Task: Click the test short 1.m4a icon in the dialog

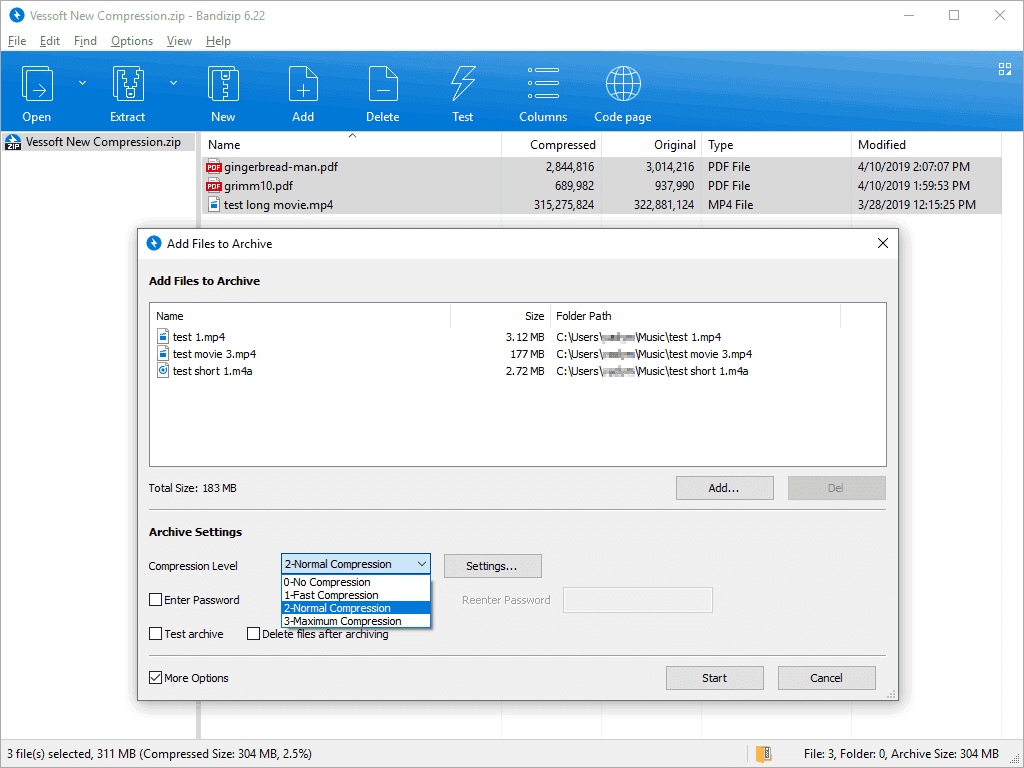Action: pyautogui.click(x=163, y=371)
